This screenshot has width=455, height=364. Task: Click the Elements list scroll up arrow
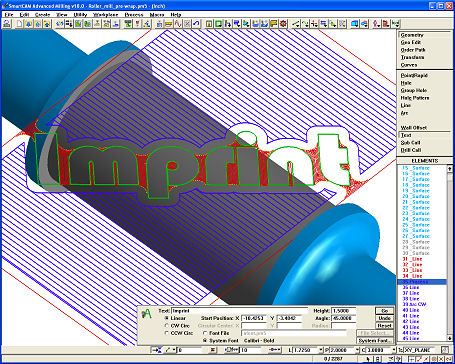pyautogui.click(x=449, y=168)
